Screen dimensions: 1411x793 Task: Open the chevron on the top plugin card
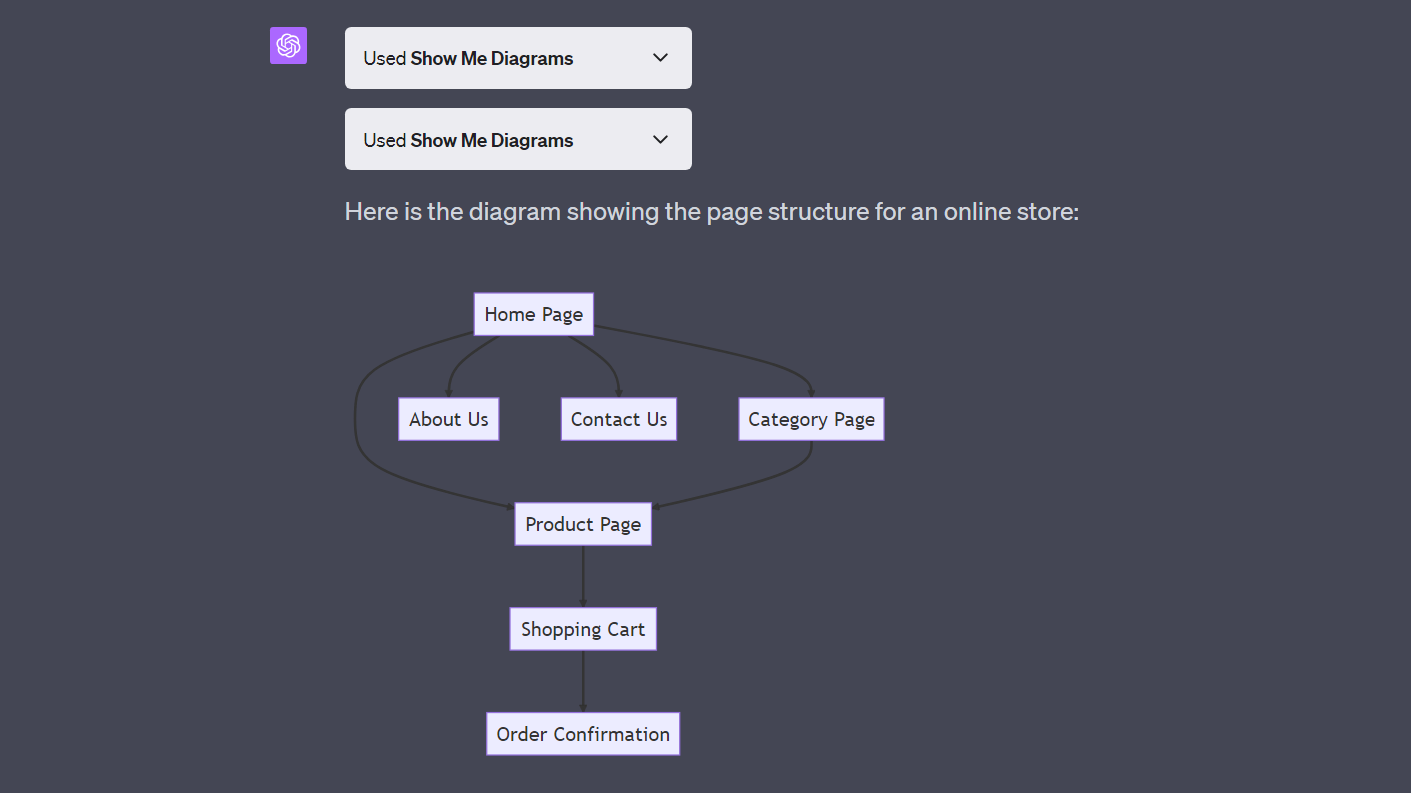point(659,57)
